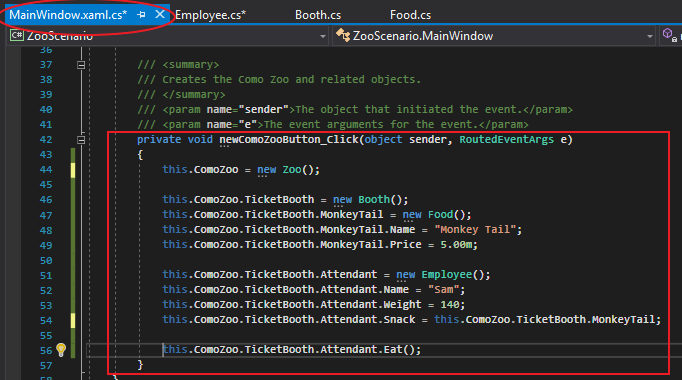682x380 pixels.
Task: Click the C# project icon beside ZooScenario
Action: pos(17,36)
